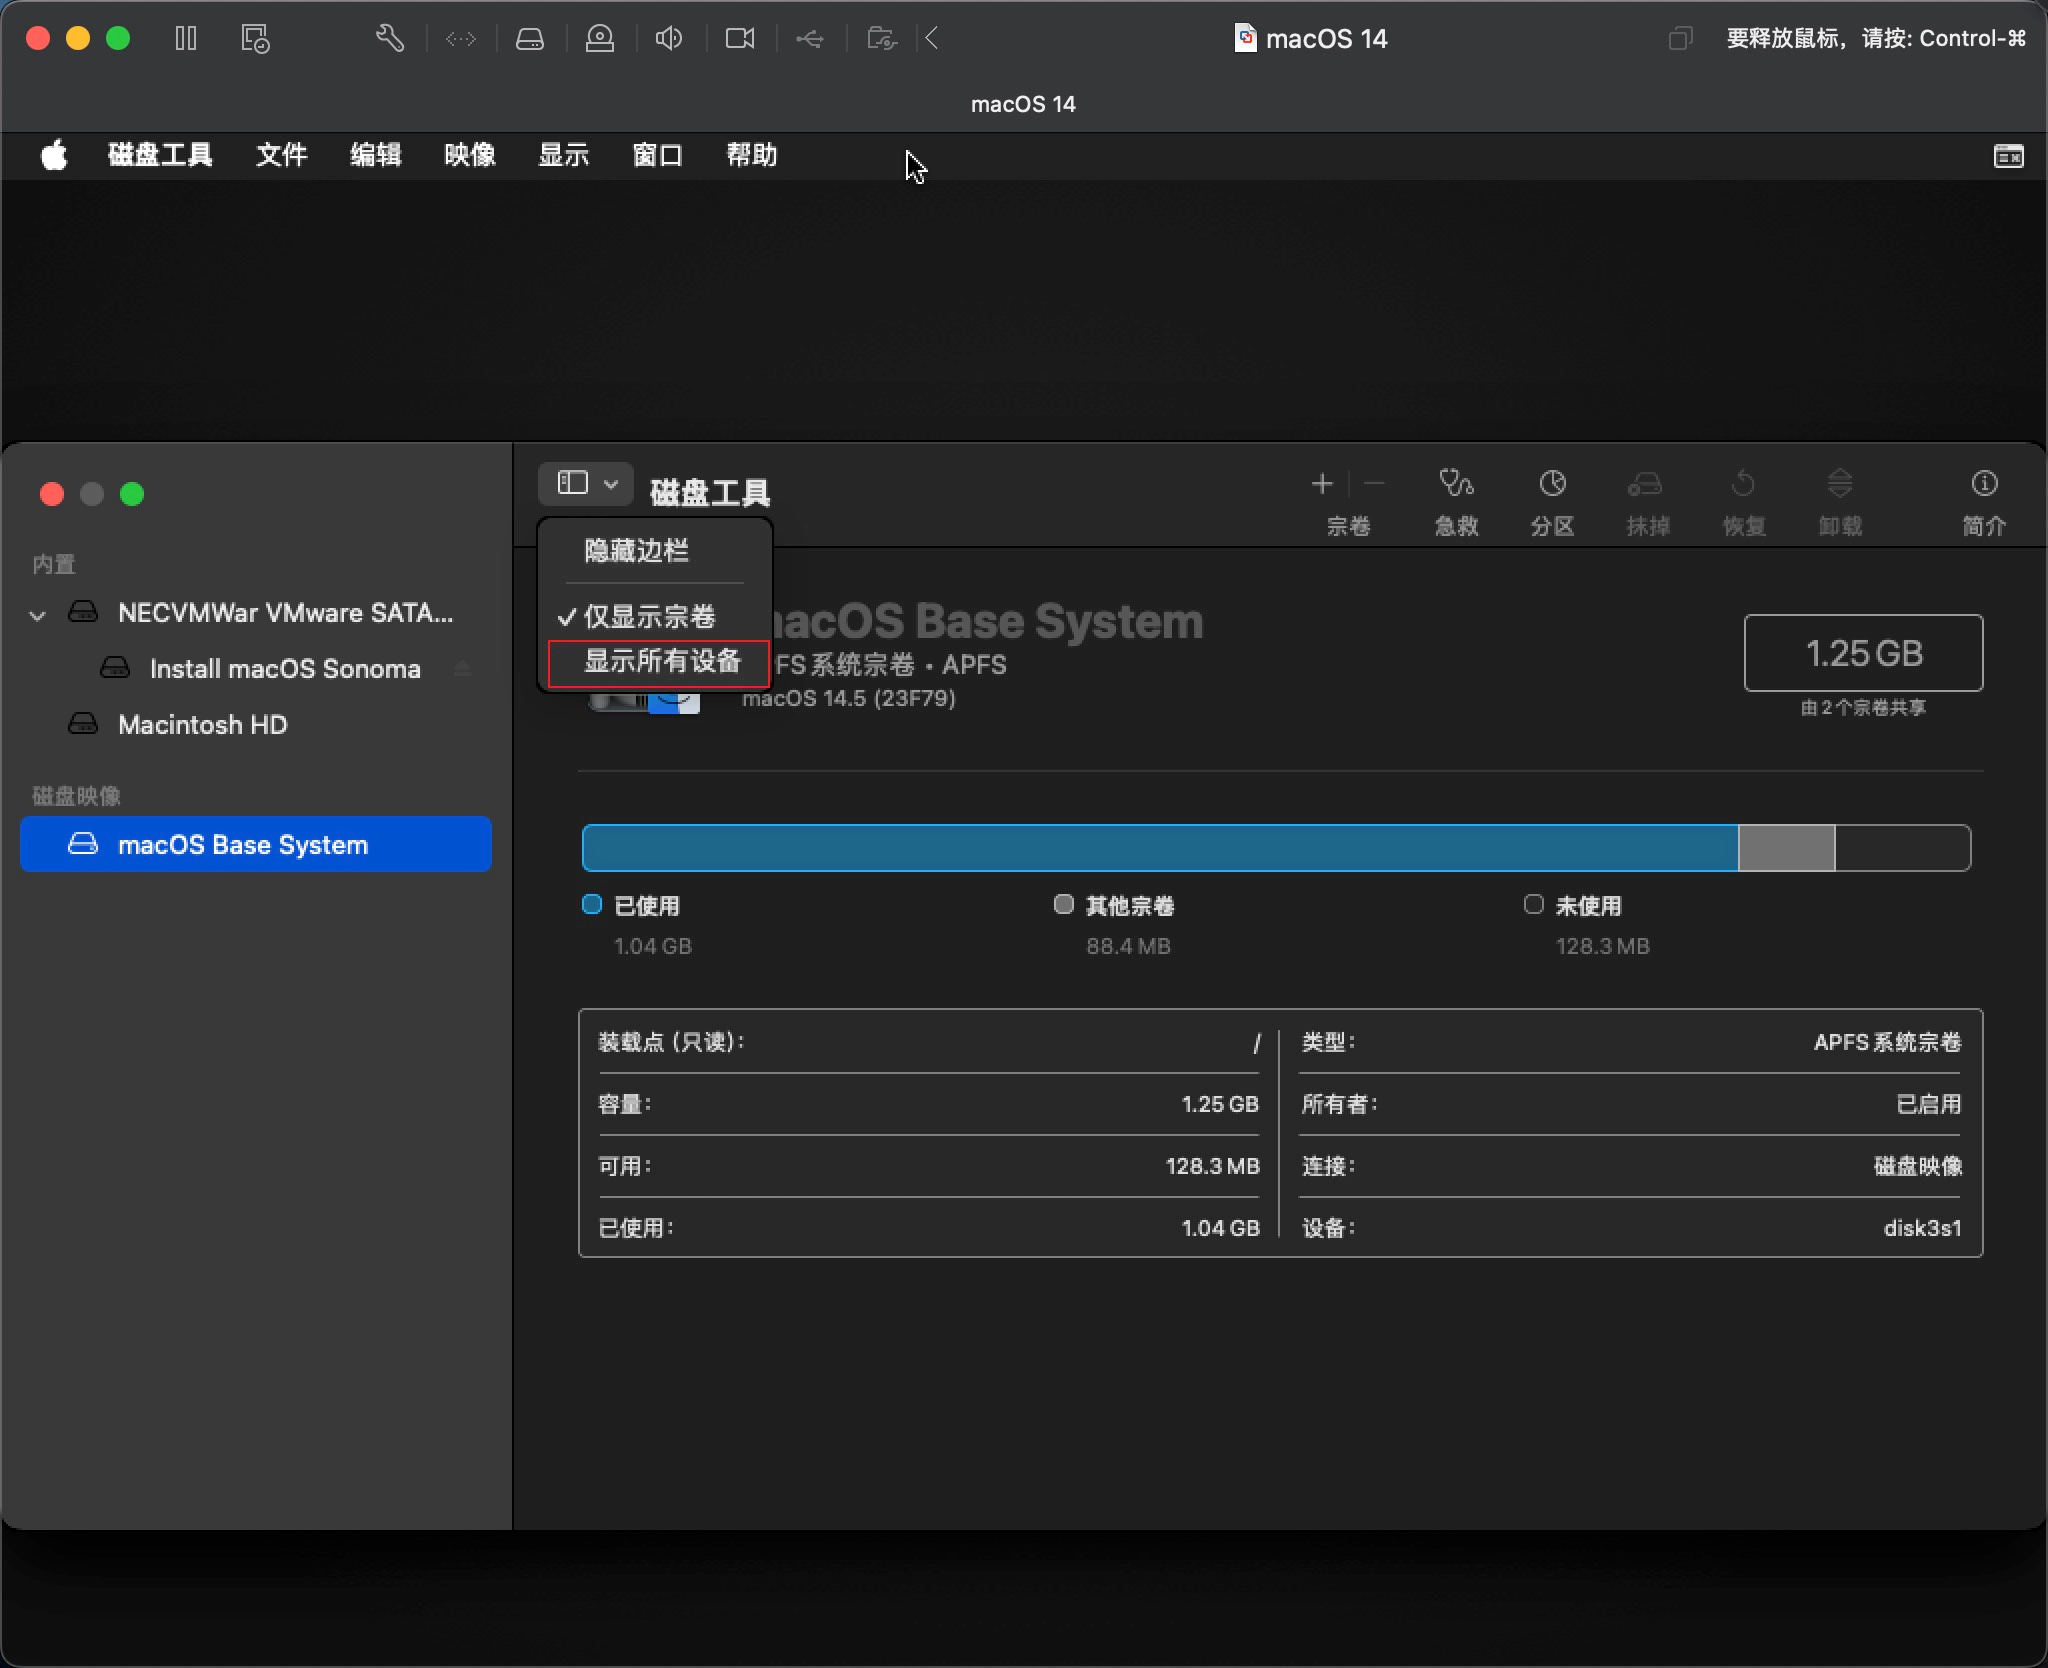Click the 已启用 owner value
The width and height of the screenshot is (2048, 1668).
tap(1928, 1104)
